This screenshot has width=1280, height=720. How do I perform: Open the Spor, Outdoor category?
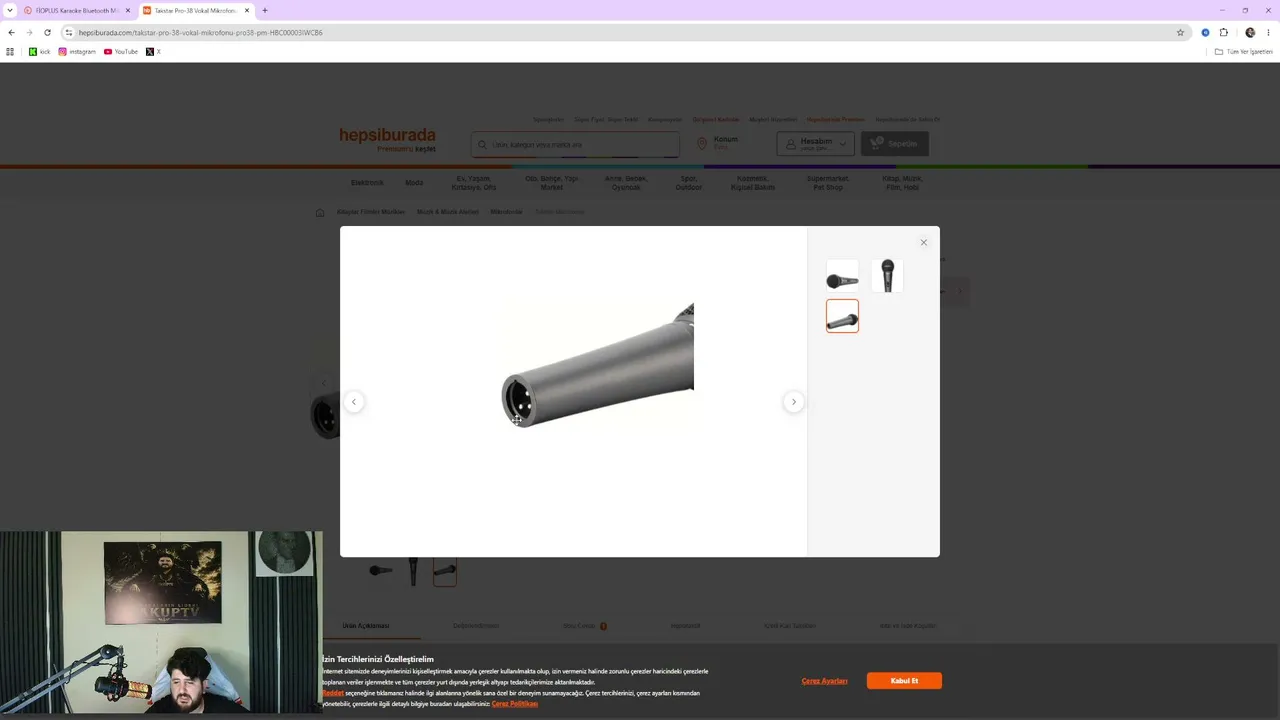688,183
